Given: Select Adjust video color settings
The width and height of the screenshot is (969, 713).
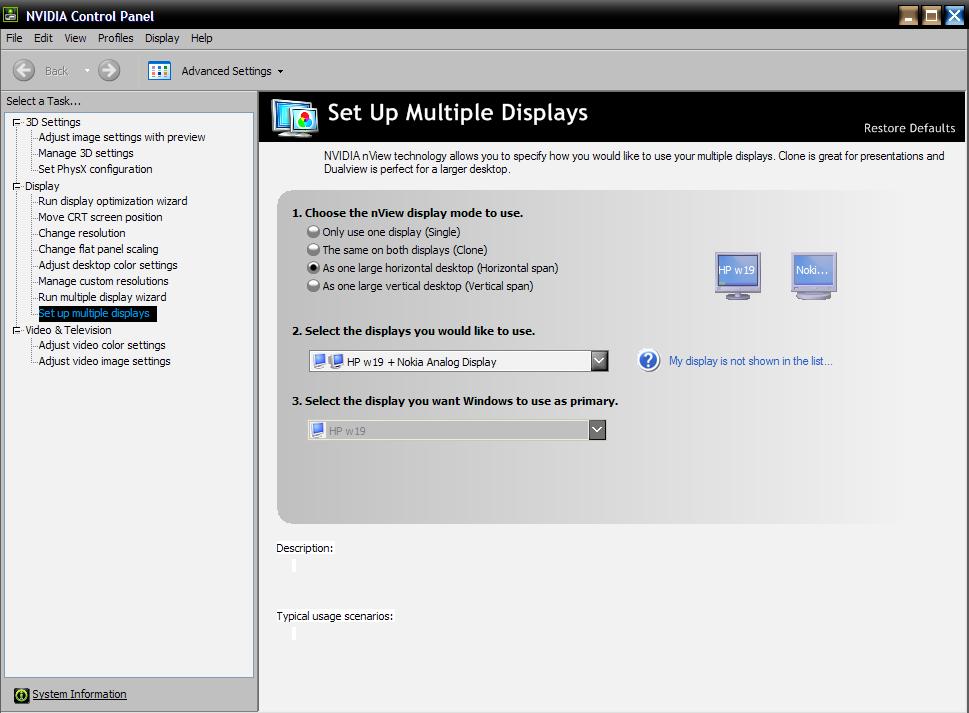Looking at the screenshot, I should [102, 345].
